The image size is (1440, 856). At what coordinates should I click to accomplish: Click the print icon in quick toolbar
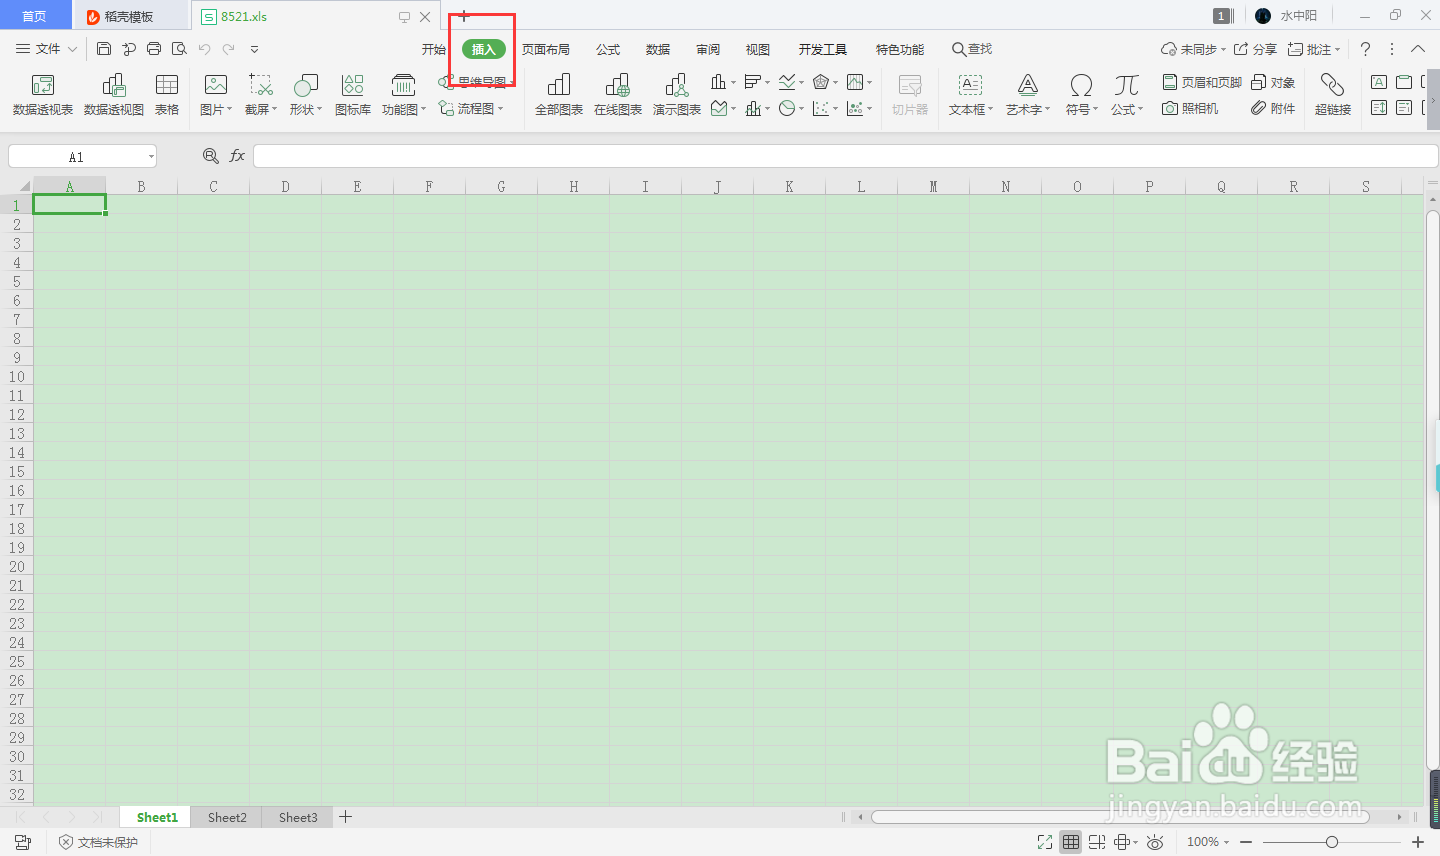pos(154,49)
